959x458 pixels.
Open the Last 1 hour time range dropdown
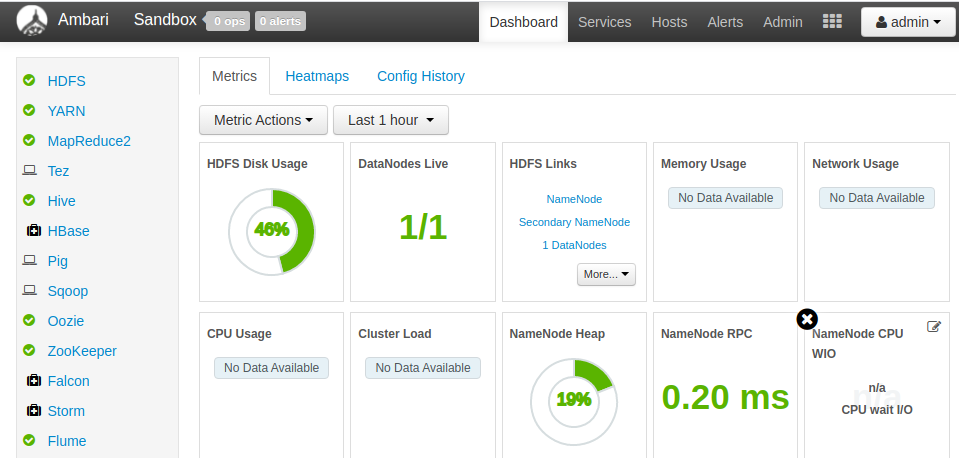[391, 120]
